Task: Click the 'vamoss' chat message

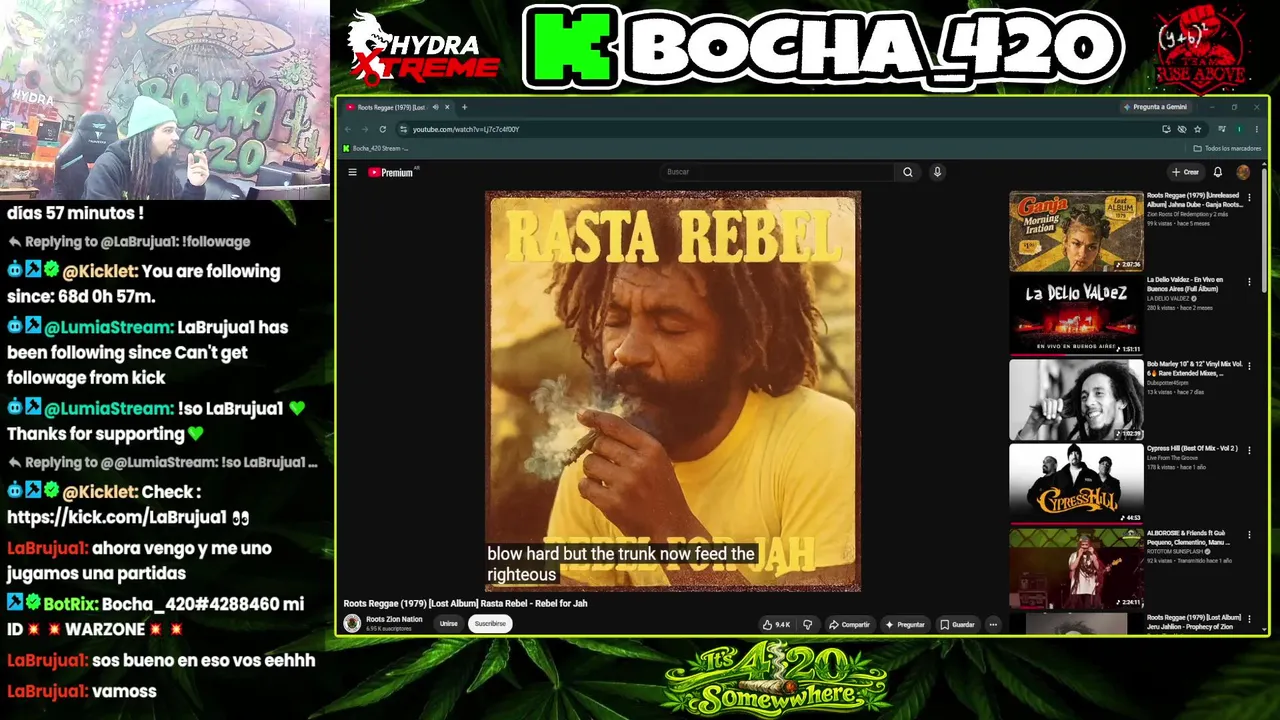Action: pyautogui.click(x=124, y=691)
